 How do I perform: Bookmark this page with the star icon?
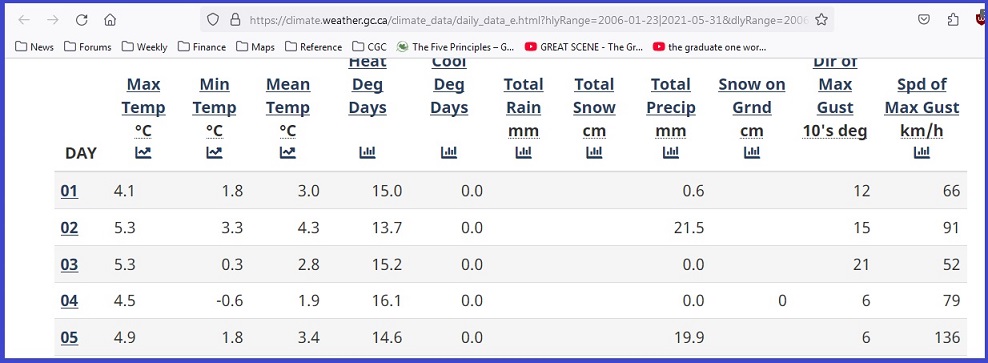821,20
